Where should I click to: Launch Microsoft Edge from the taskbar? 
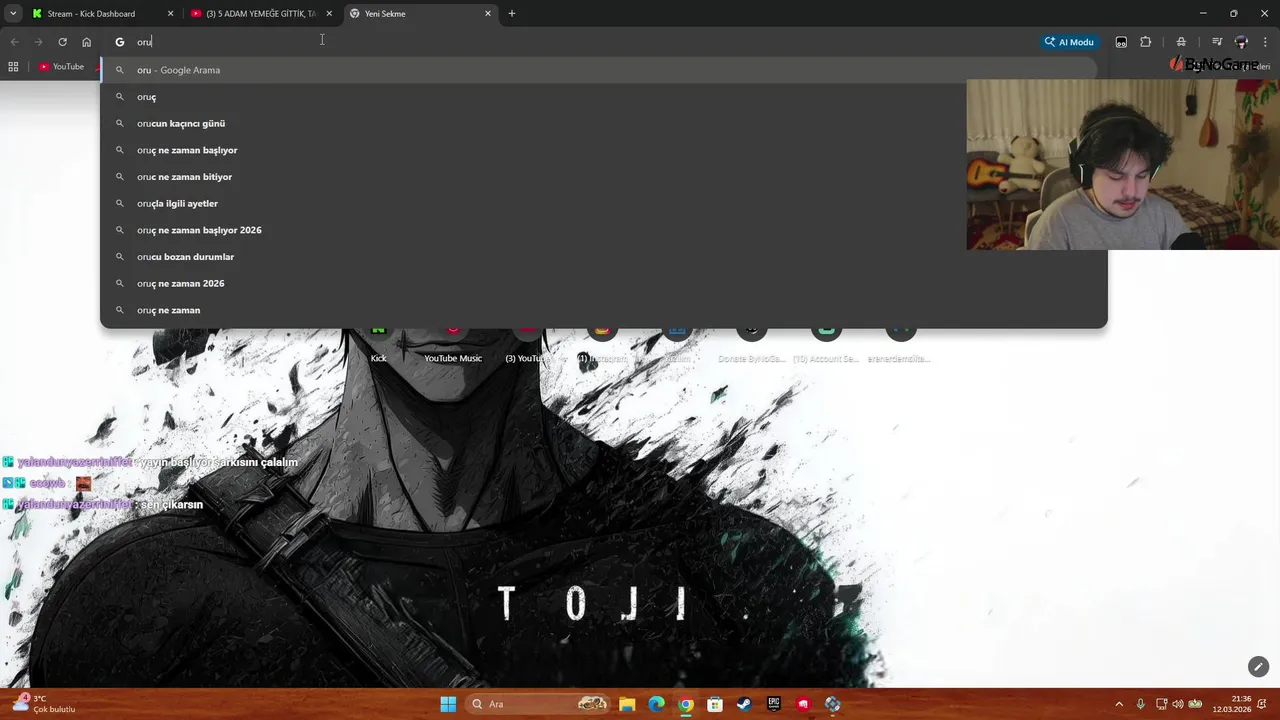coord(656,704)
